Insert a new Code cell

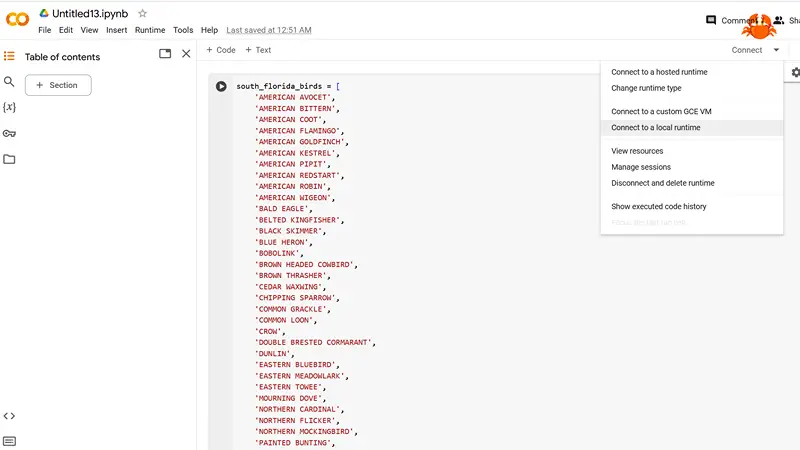coord(221,50)
